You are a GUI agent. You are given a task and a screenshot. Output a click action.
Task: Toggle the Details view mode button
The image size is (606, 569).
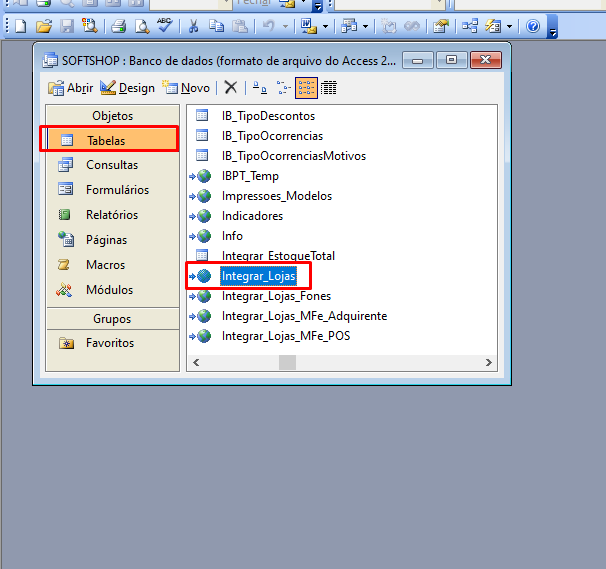[x=328, y=88]
